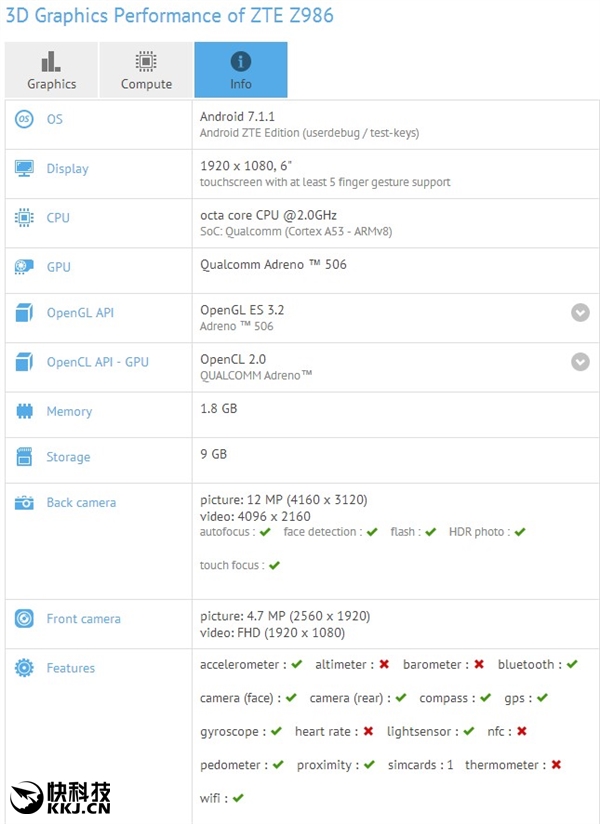Click 'video: FHD (1920 x 1080)' text
This screenshot has height=824, width=600.
click(x=272, y=633)
